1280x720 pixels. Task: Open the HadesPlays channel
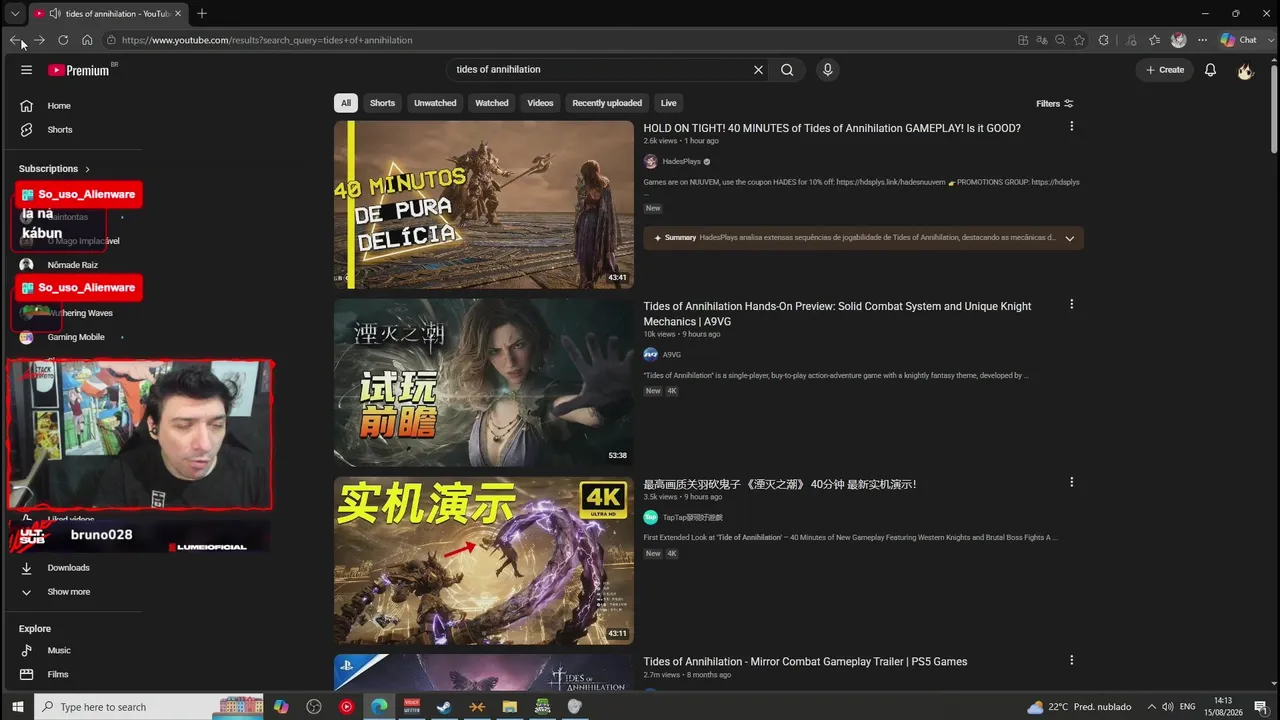[x=681, y=162]
